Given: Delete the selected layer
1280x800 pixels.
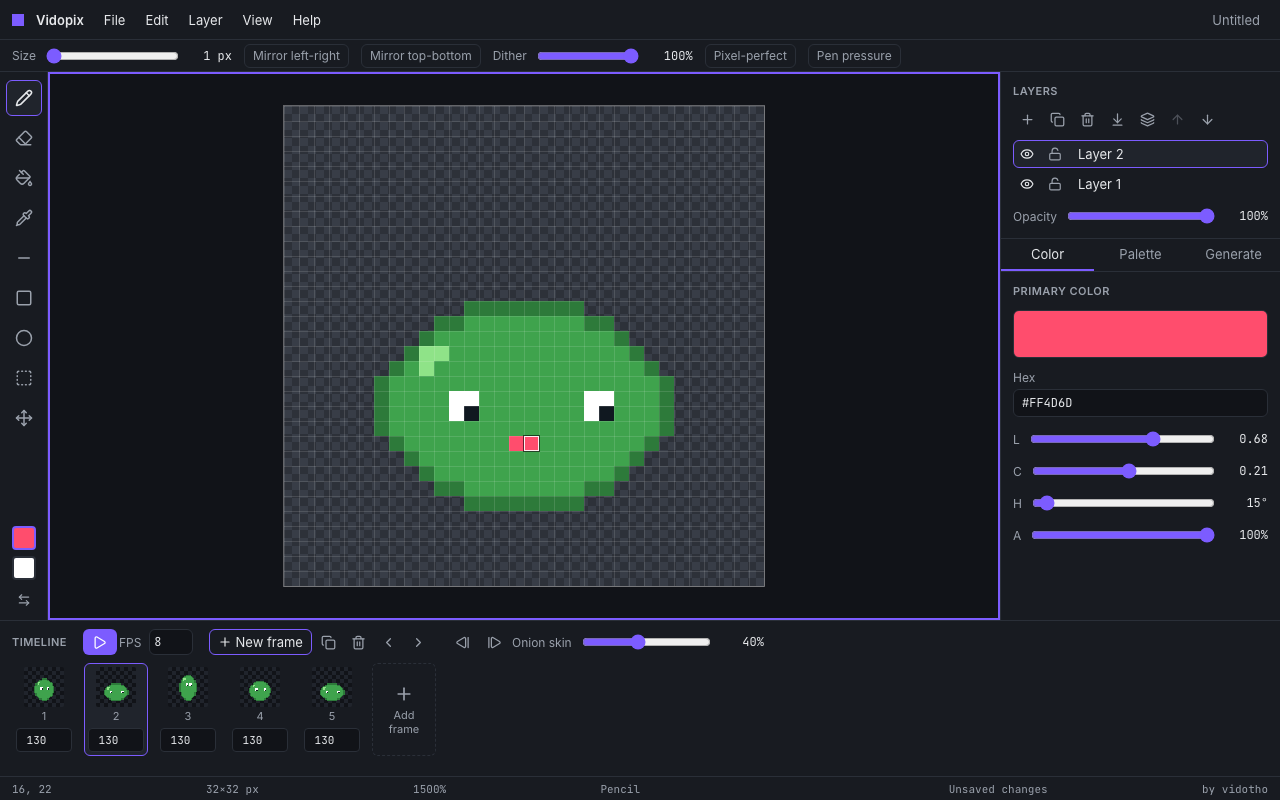Looking at the screenshot, I should tap(1087, 120).
